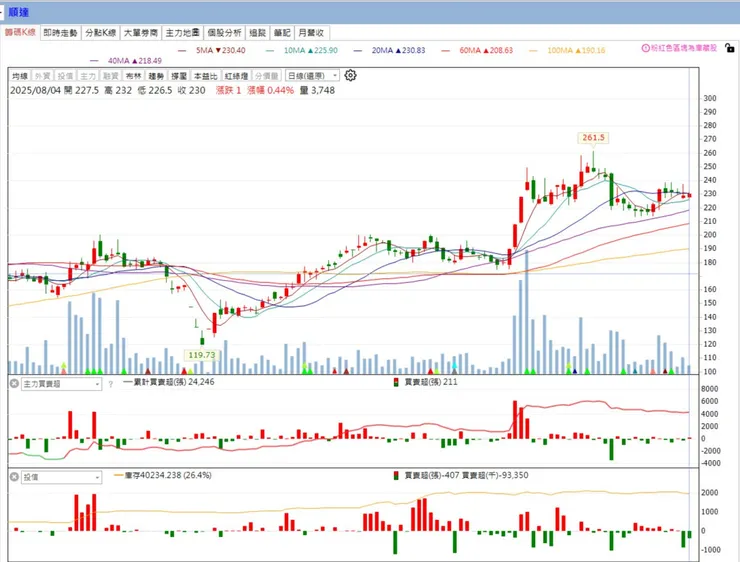Open the 主力買賣超 indicator dropdown

[x=61, y=384]
